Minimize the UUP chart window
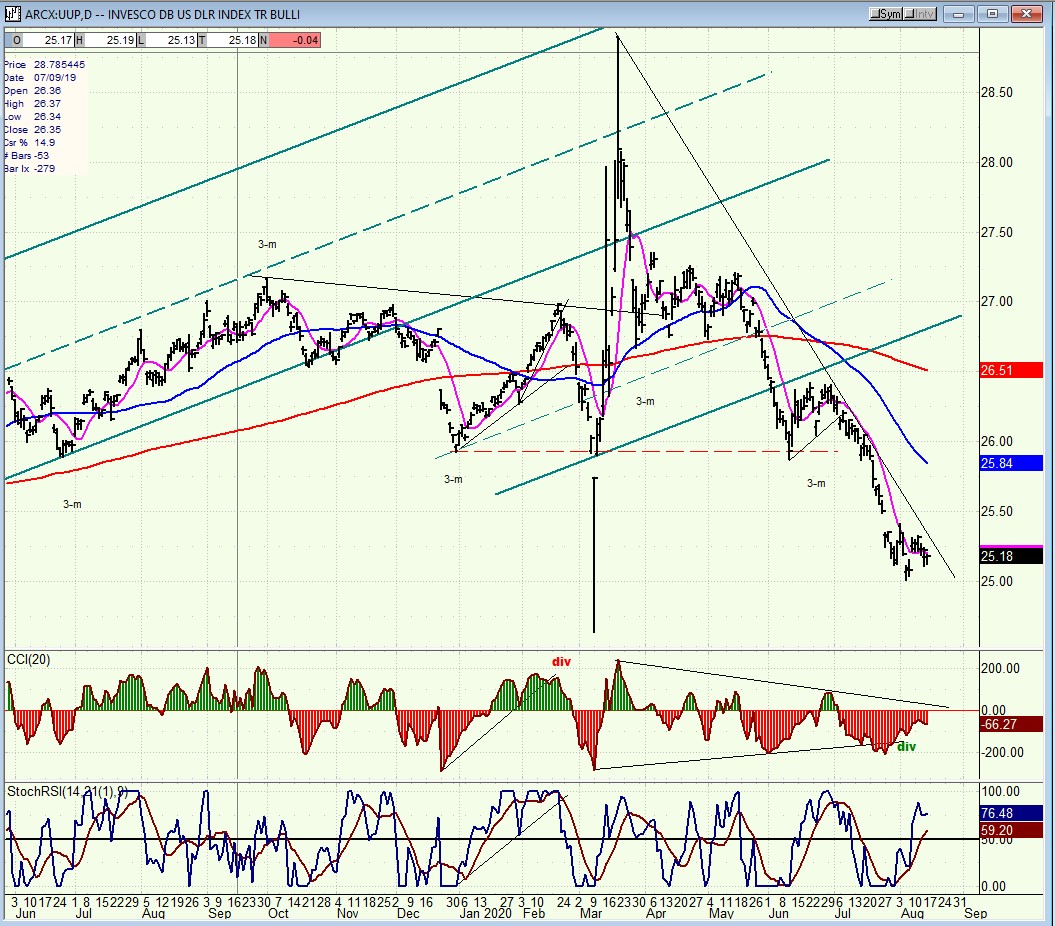The width and height of the screenshot is (1055, 926). (958, 13)
